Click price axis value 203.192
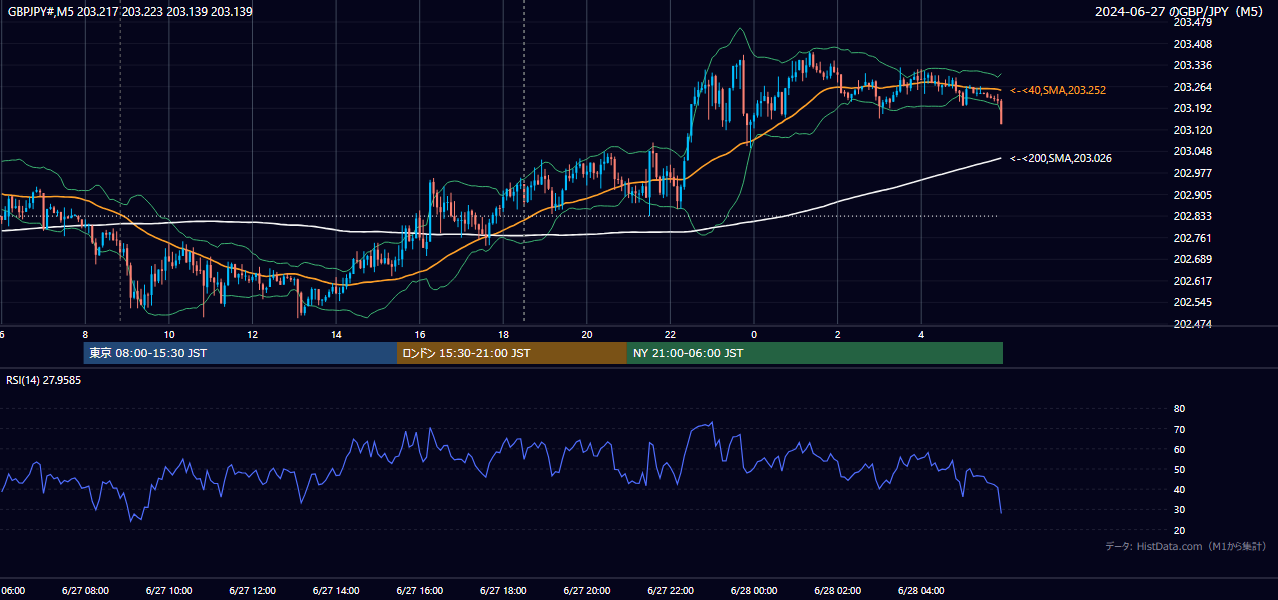Image resolution: width=1278 pixels, height=600 pixels. point(1193,108)
